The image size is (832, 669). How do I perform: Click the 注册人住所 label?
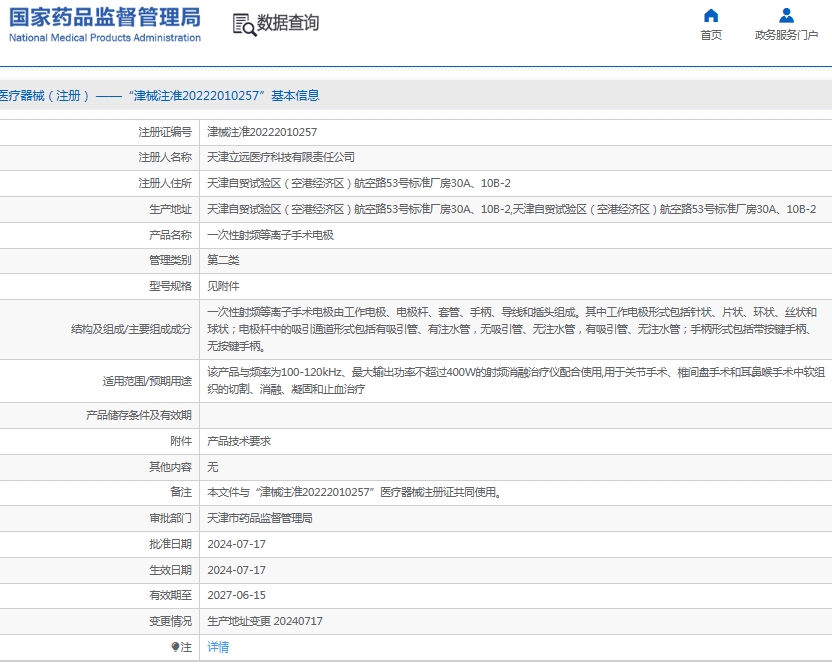pos(165,183)
